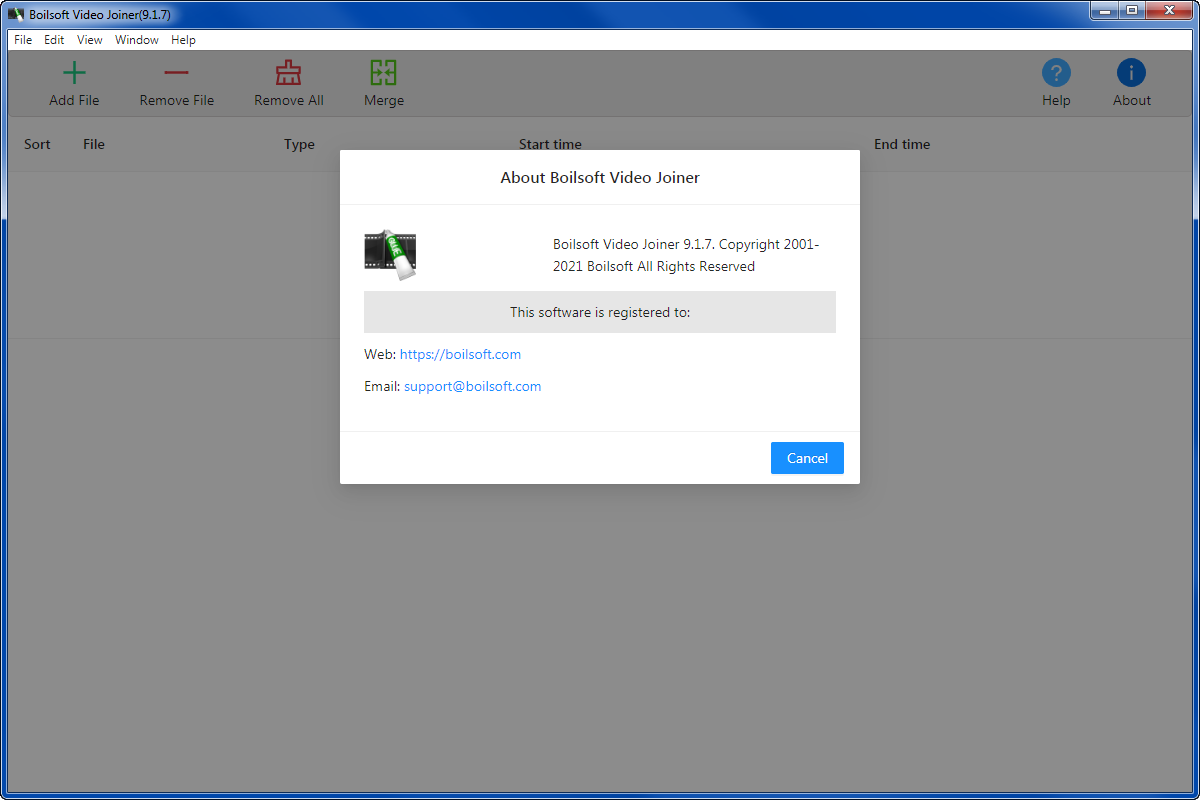Click the version and copyright text
Screen dimensions: 1200x800
[x=686, y=255]
